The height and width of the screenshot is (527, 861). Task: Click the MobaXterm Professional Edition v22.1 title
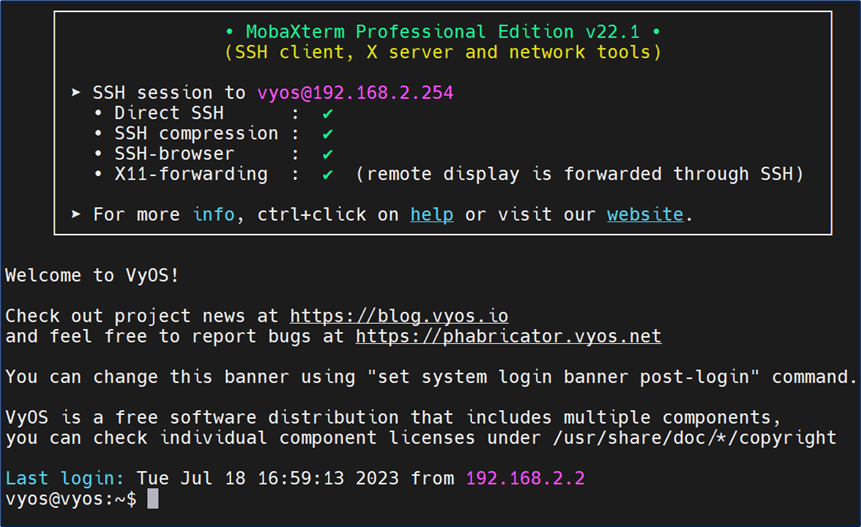442,31
